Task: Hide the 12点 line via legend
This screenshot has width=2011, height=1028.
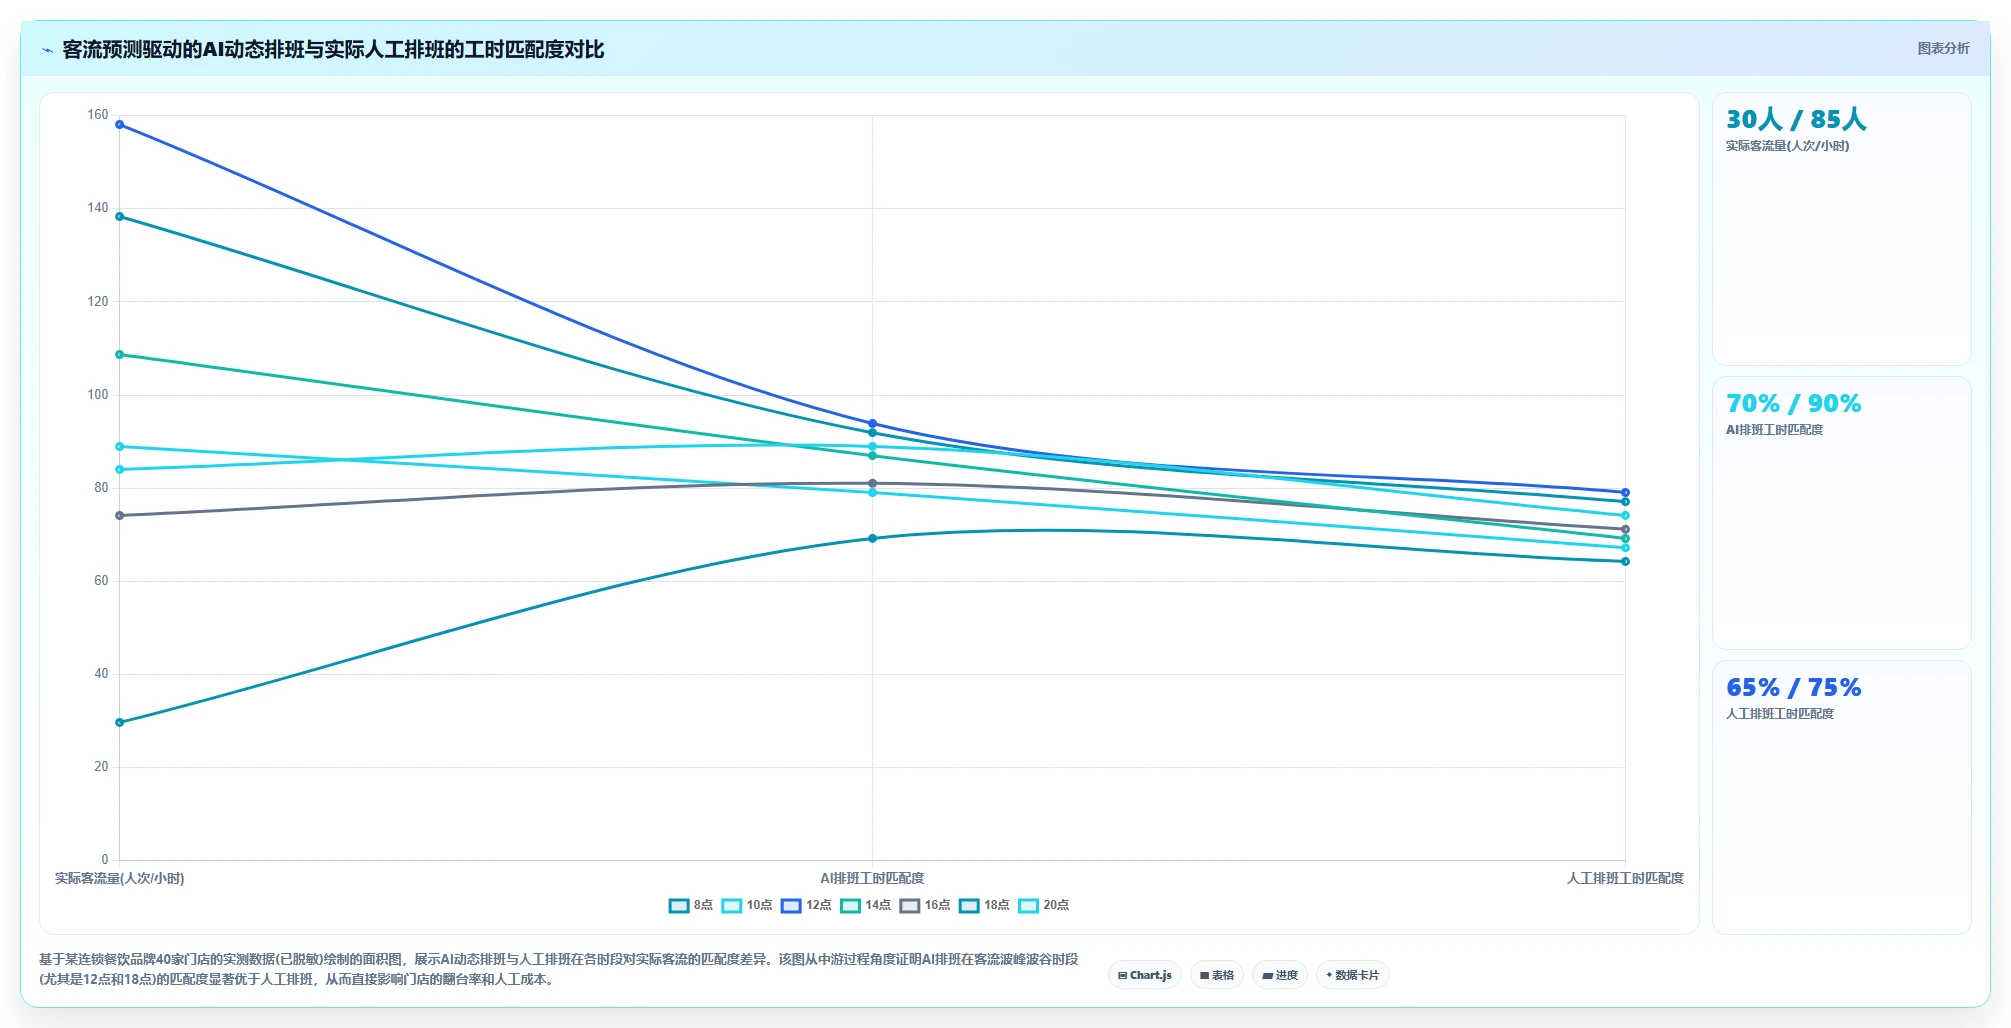Action: tap(806, 905)
